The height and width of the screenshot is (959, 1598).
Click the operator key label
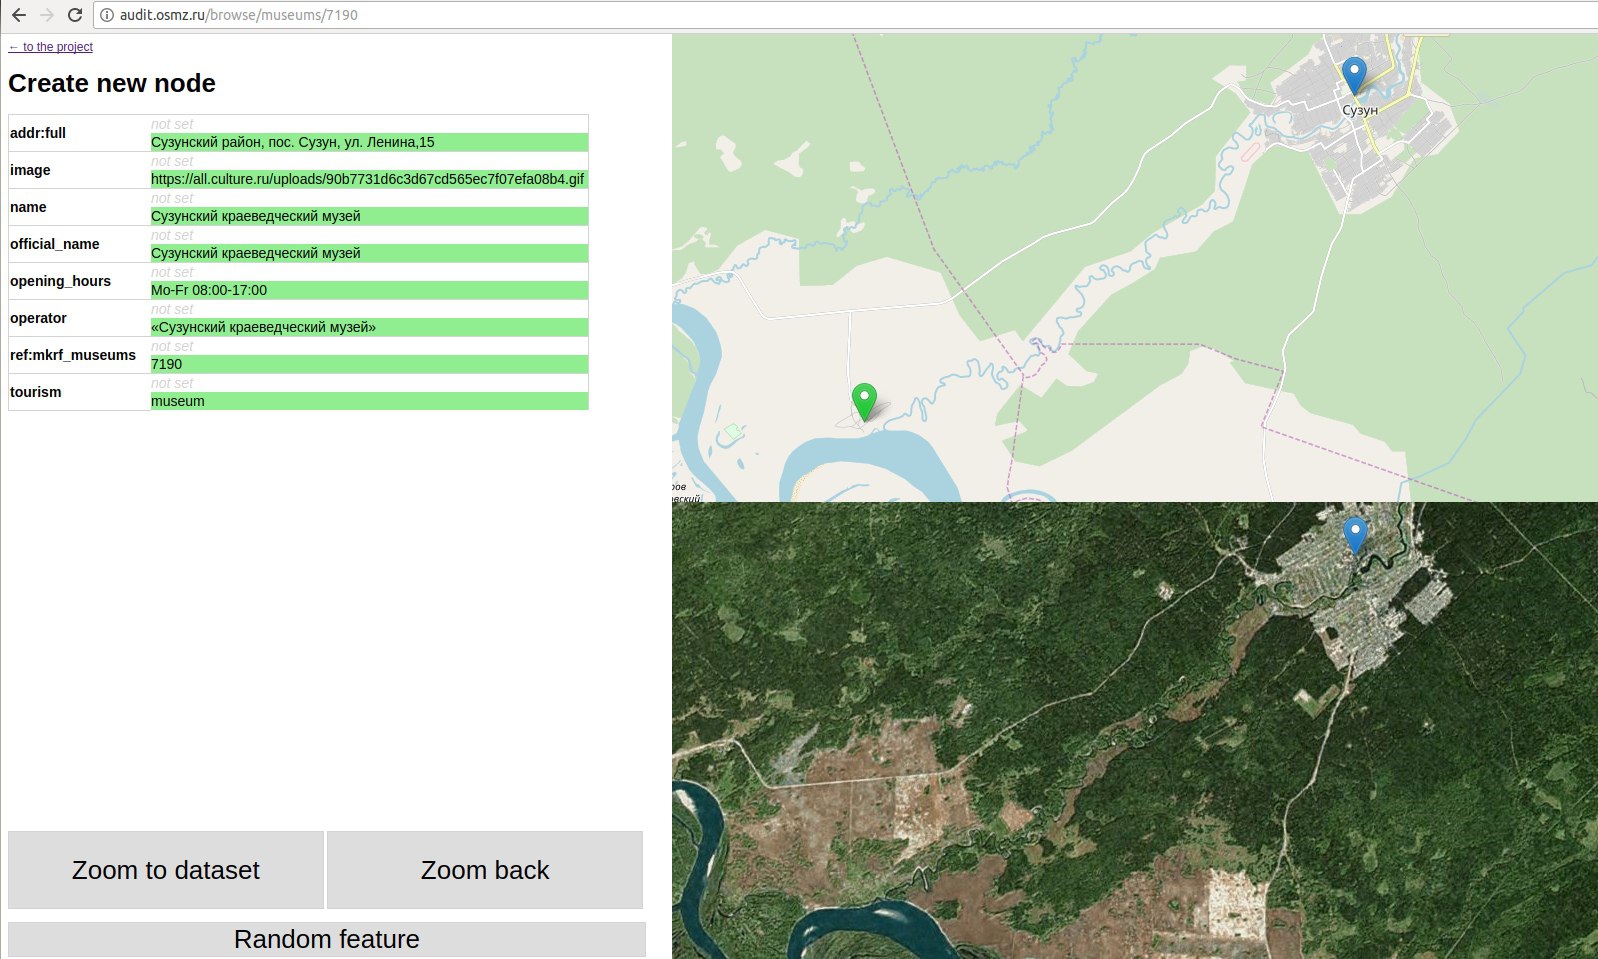tap(38, 318)
